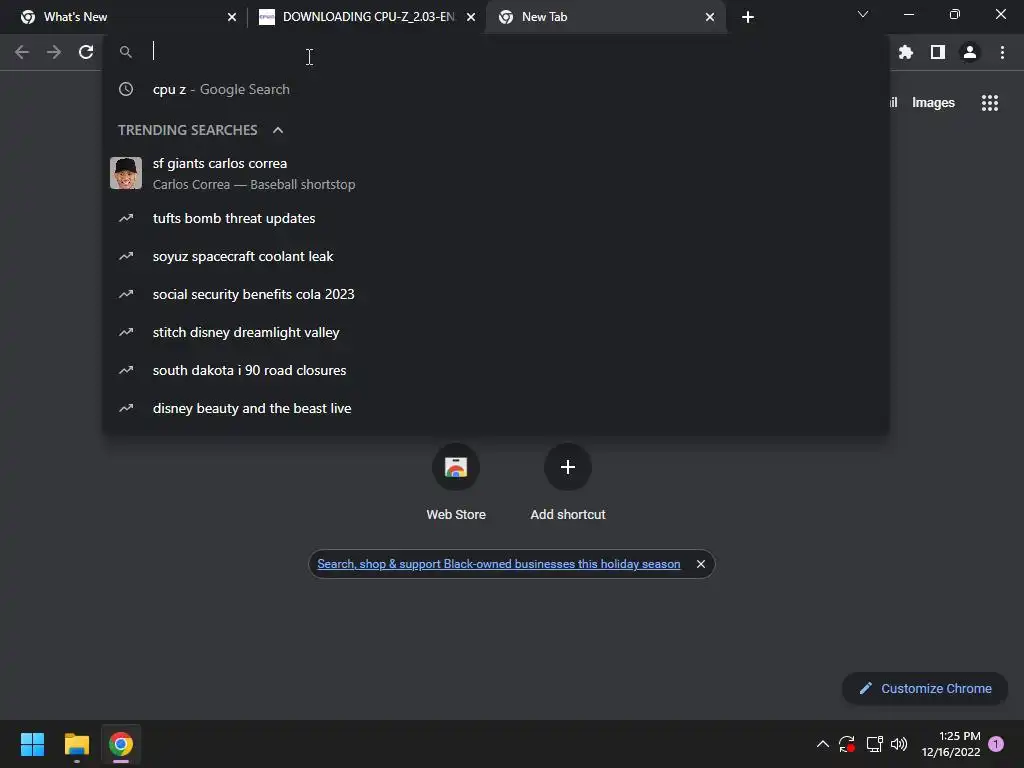The width and height of the screenshot is (1024, 768).
Task: Pick 'stitch disney dreamlight valley' suggestion
Action: coord(496,332)
